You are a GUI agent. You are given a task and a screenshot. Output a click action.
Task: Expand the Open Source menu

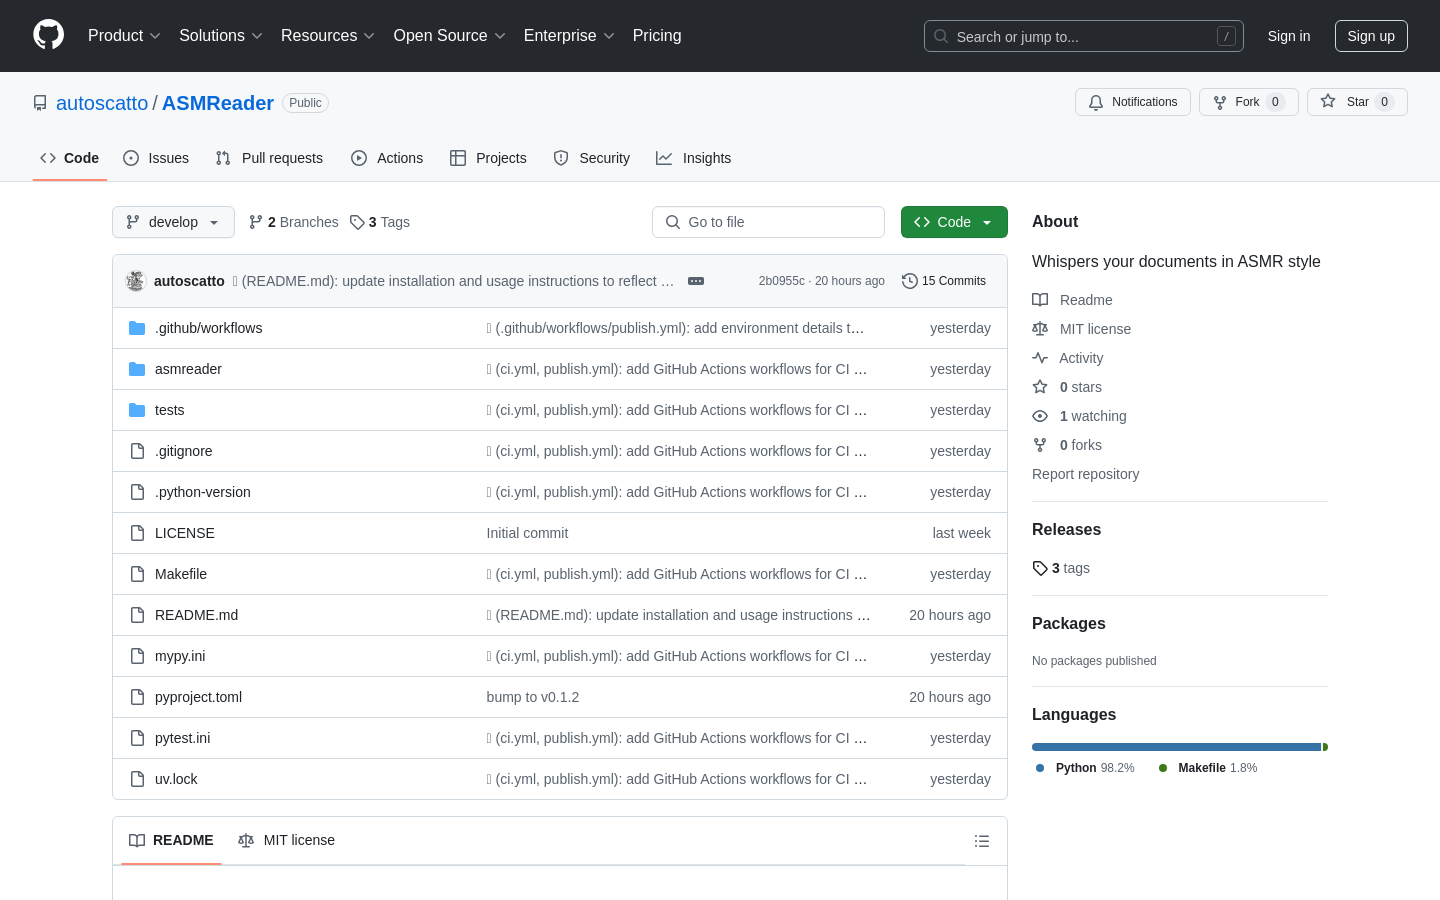pos(450,36)
